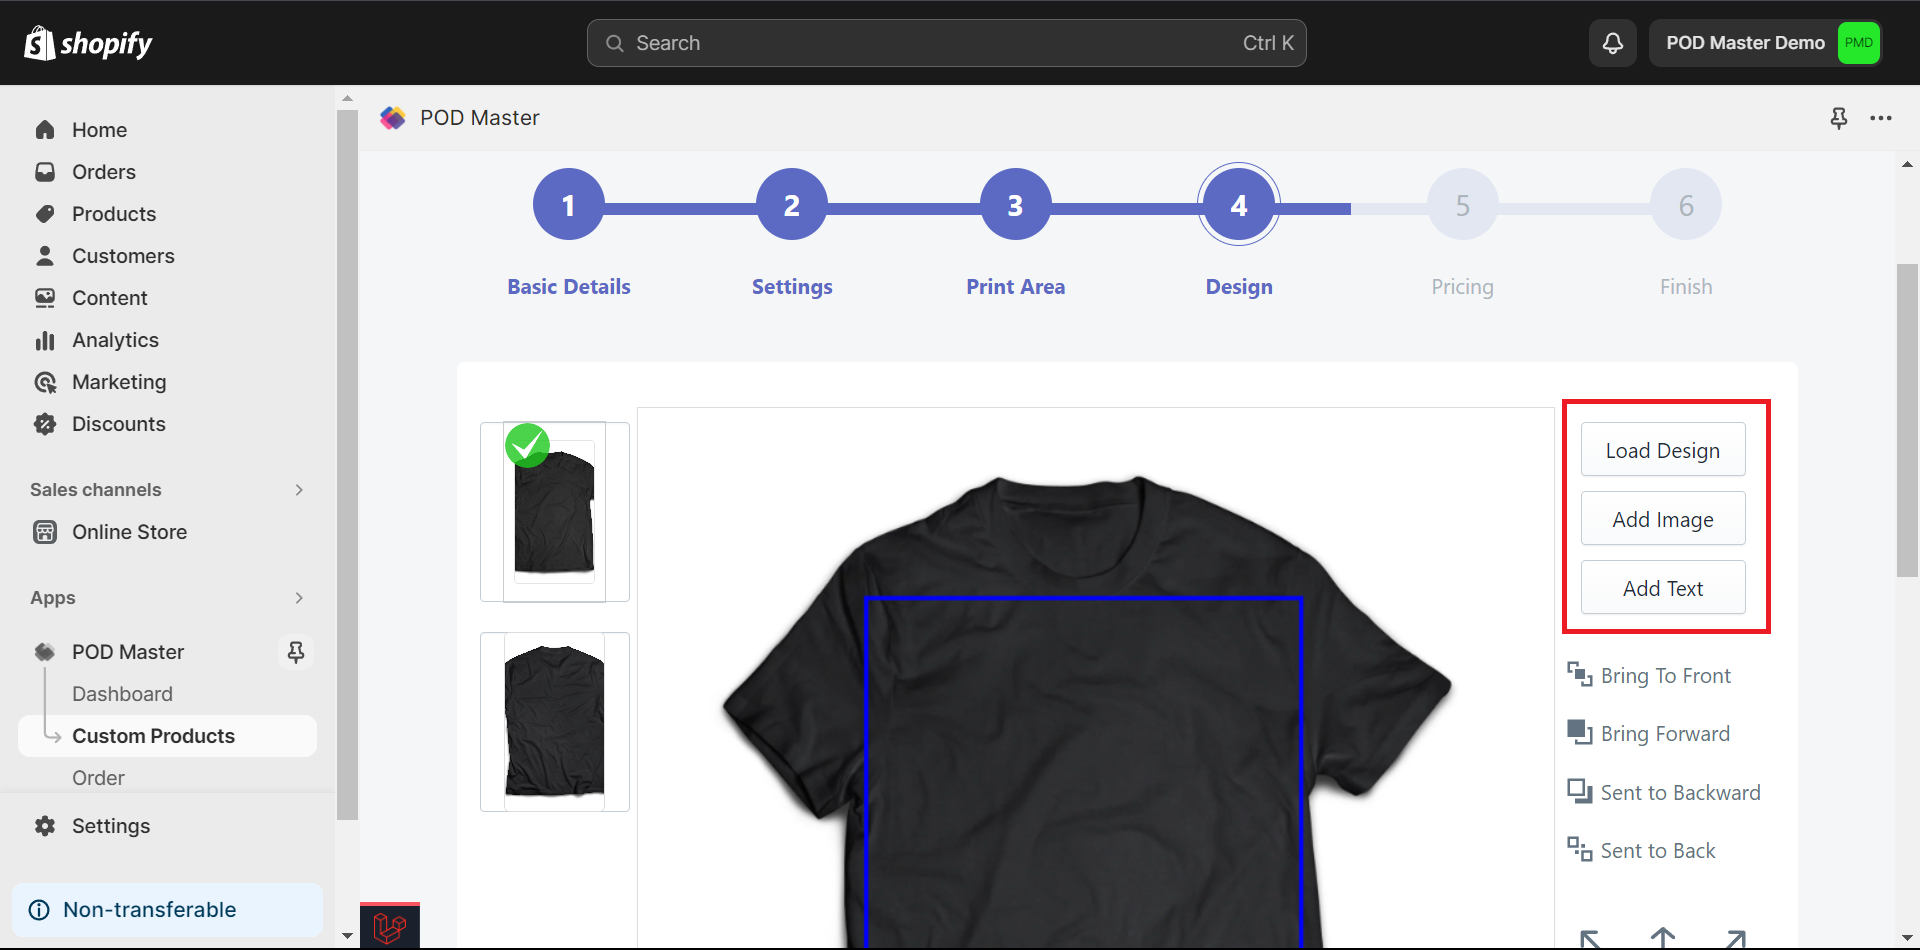Click the Load Design button
This screenshot has width=1920, height=950.
[1663, 450]
